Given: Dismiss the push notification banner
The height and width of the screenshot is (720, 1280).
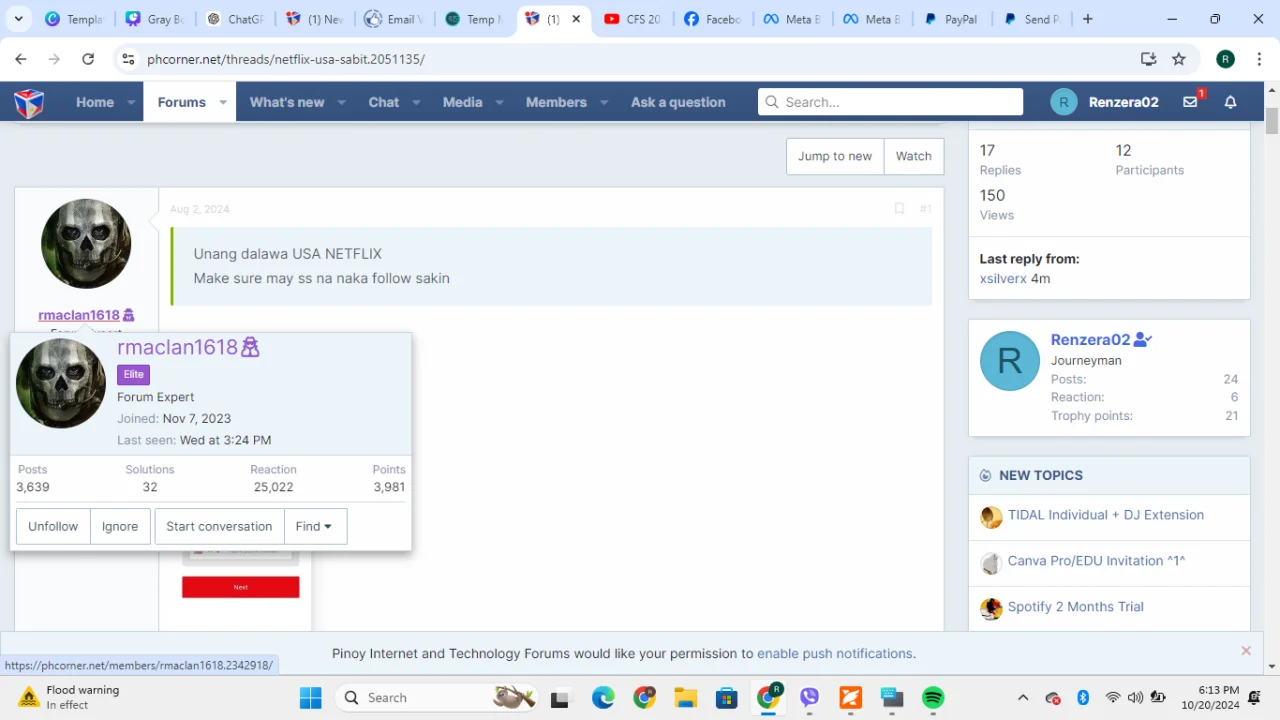Looking at the screenshot, I should pos(1246,651).
